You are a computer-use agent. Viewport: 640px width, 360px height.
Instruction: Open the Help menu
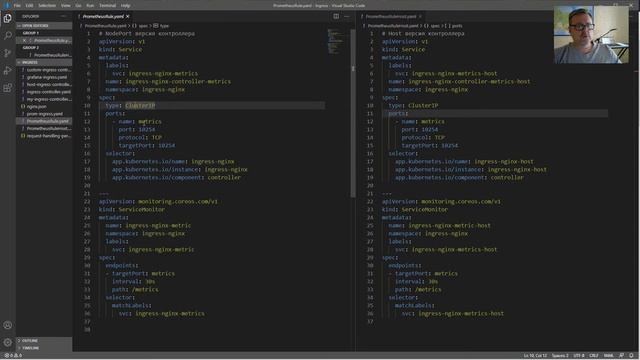125,6
